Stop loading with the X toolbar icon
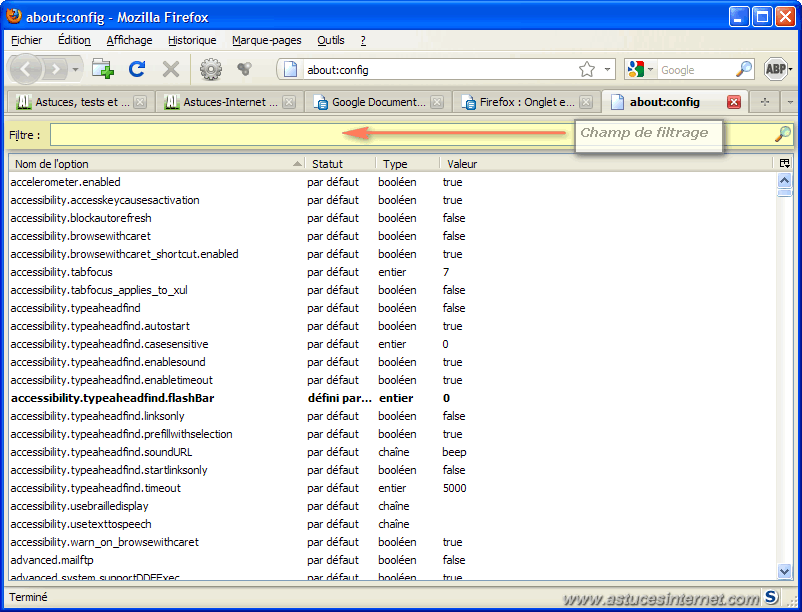The width and height of the screenshot is (802, 612). pyautogui.click(x=171, y=69)
